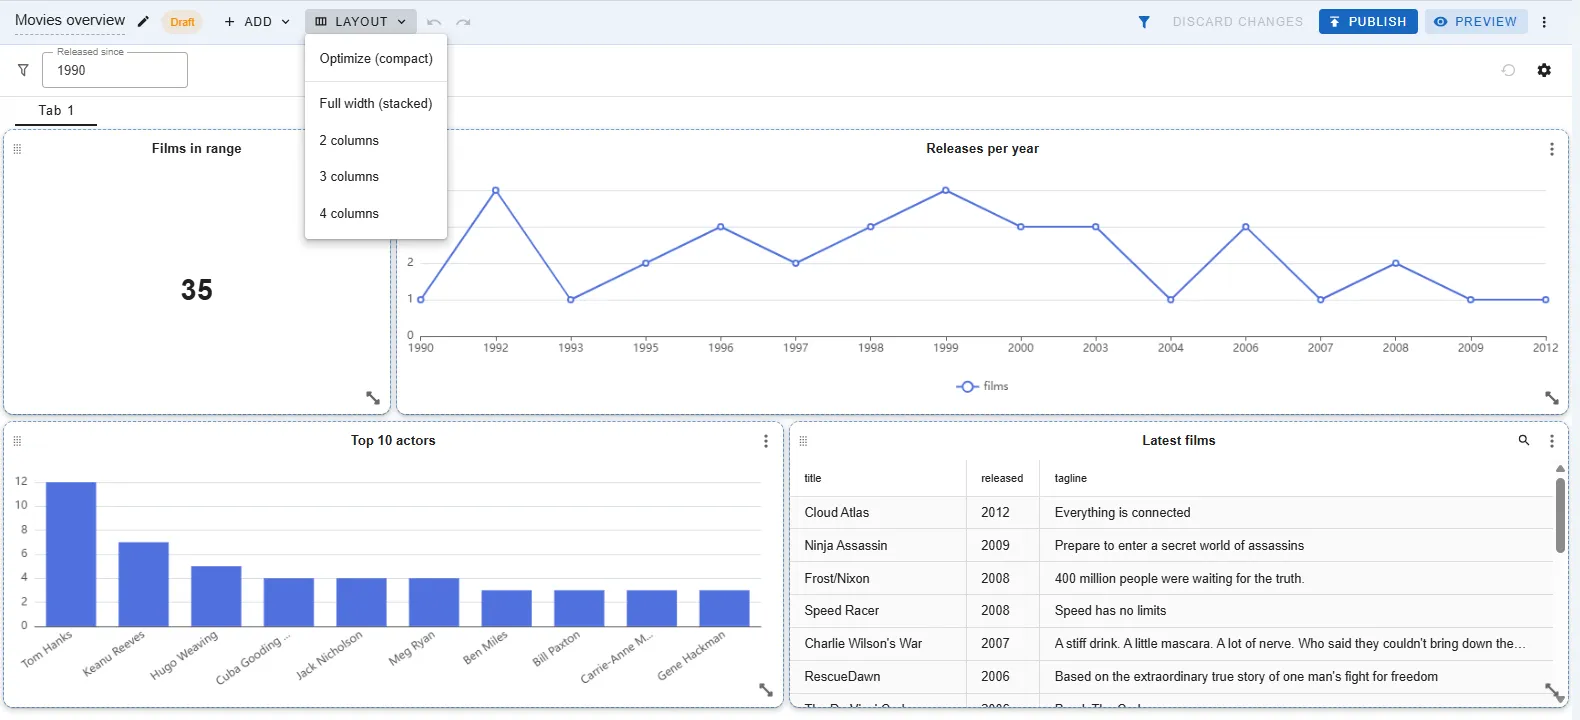
Task: Choose Optimize (compact) layout
Action: [x=376, y=59]
